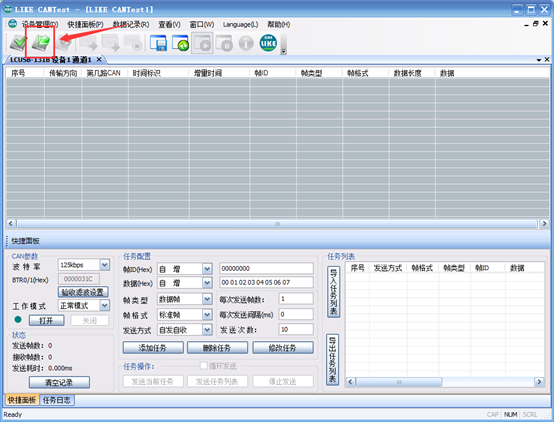The image size is (554, 422).
Task: Click the 验收滤波设置 button
Action: point(83,292)
